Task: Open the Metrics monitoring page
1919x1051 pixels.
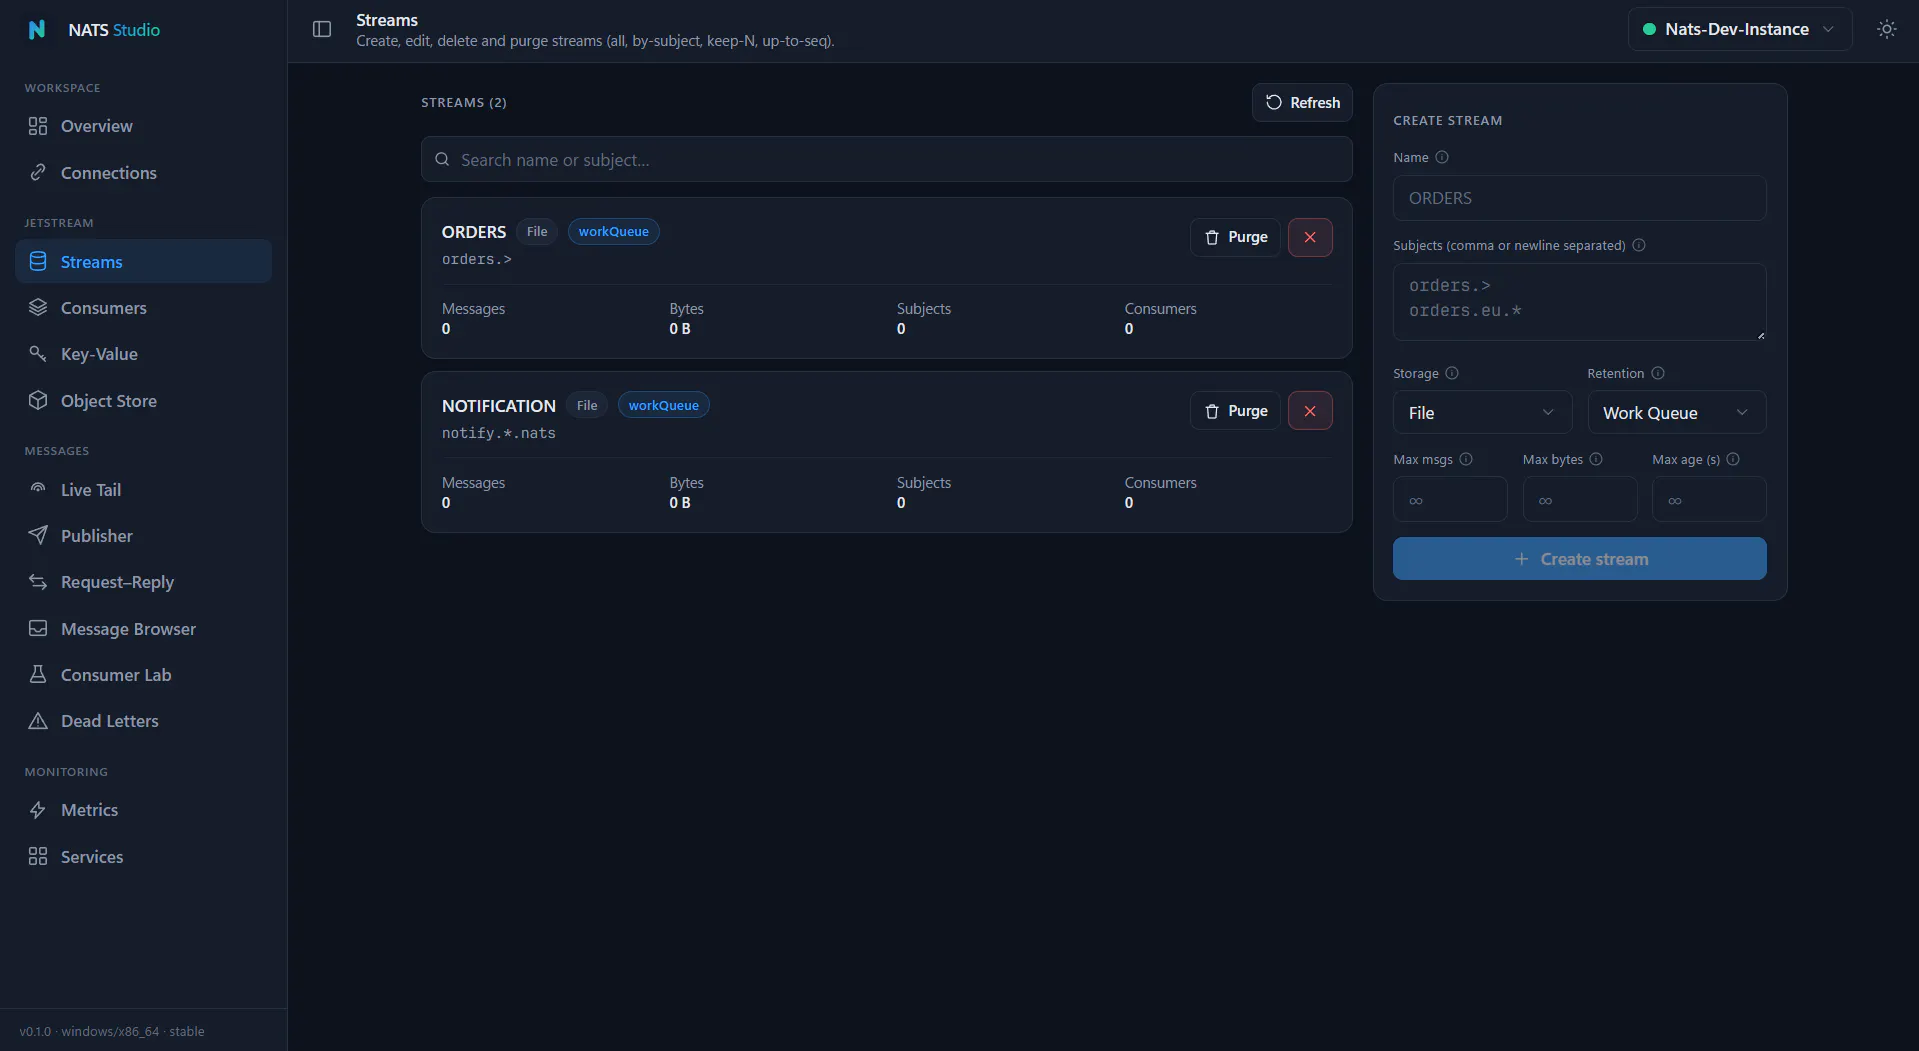Action: click(x=143, y=810)
